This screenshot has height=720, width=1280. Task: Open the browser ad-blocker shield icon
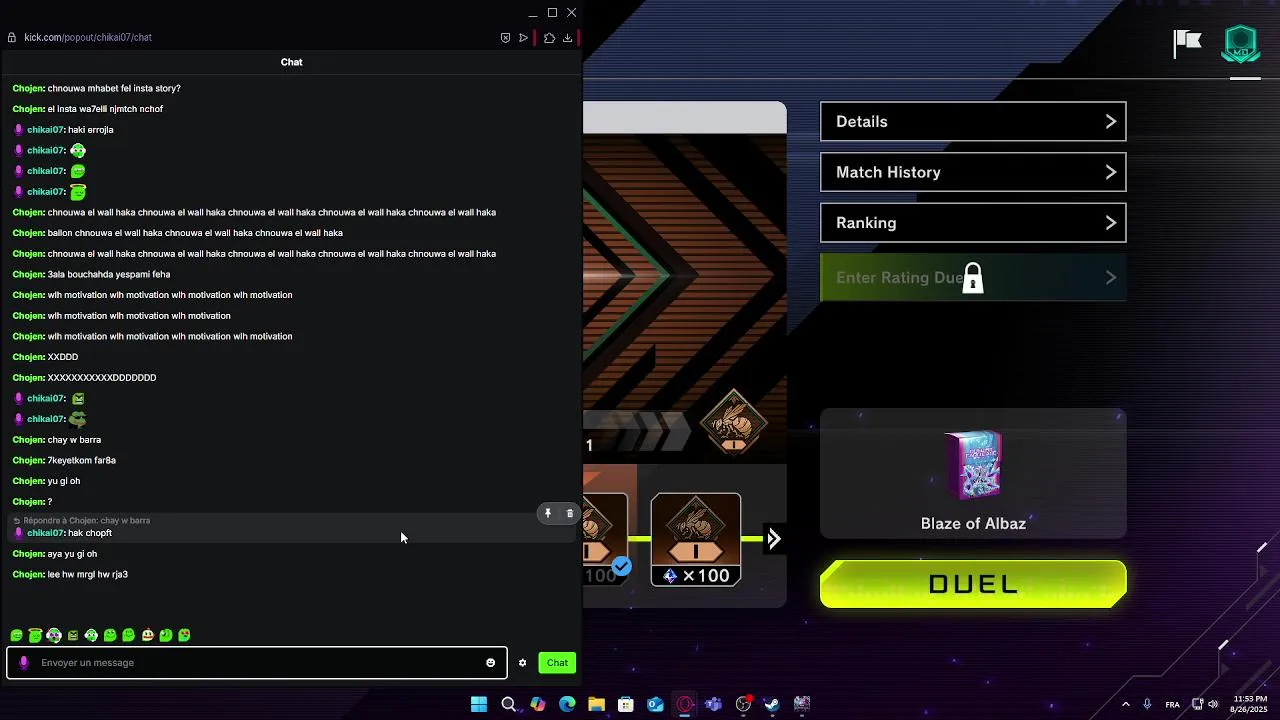pos(505,38)
